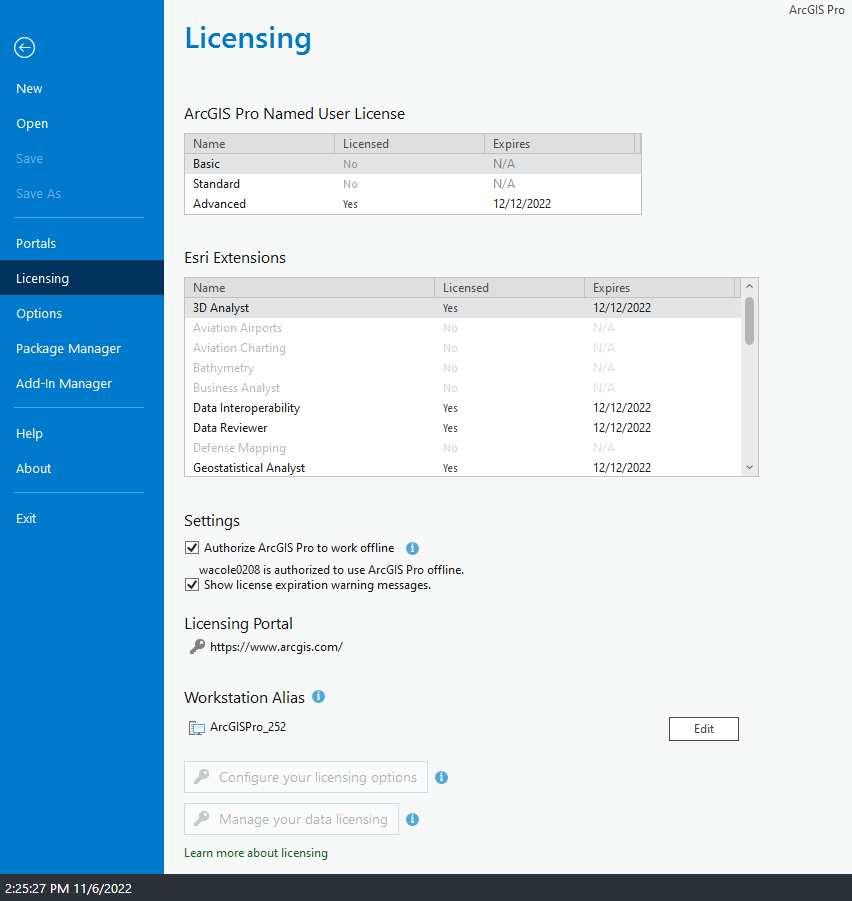The width and height of the screenshot is (852, 901).
Task: Open Help from the sidebar
Action: 29,433
